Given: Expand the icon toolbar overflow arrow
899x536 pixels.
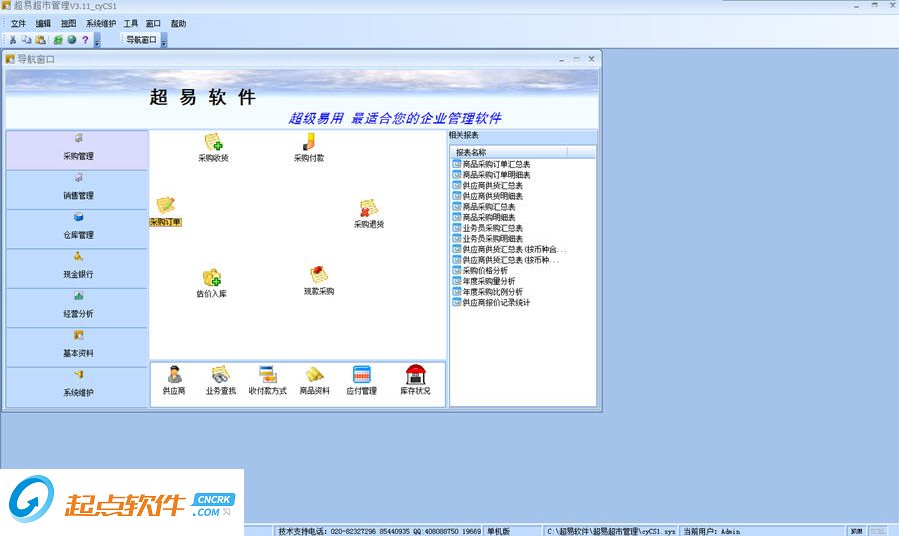Looking at the screenshot, I should [97, 40].
